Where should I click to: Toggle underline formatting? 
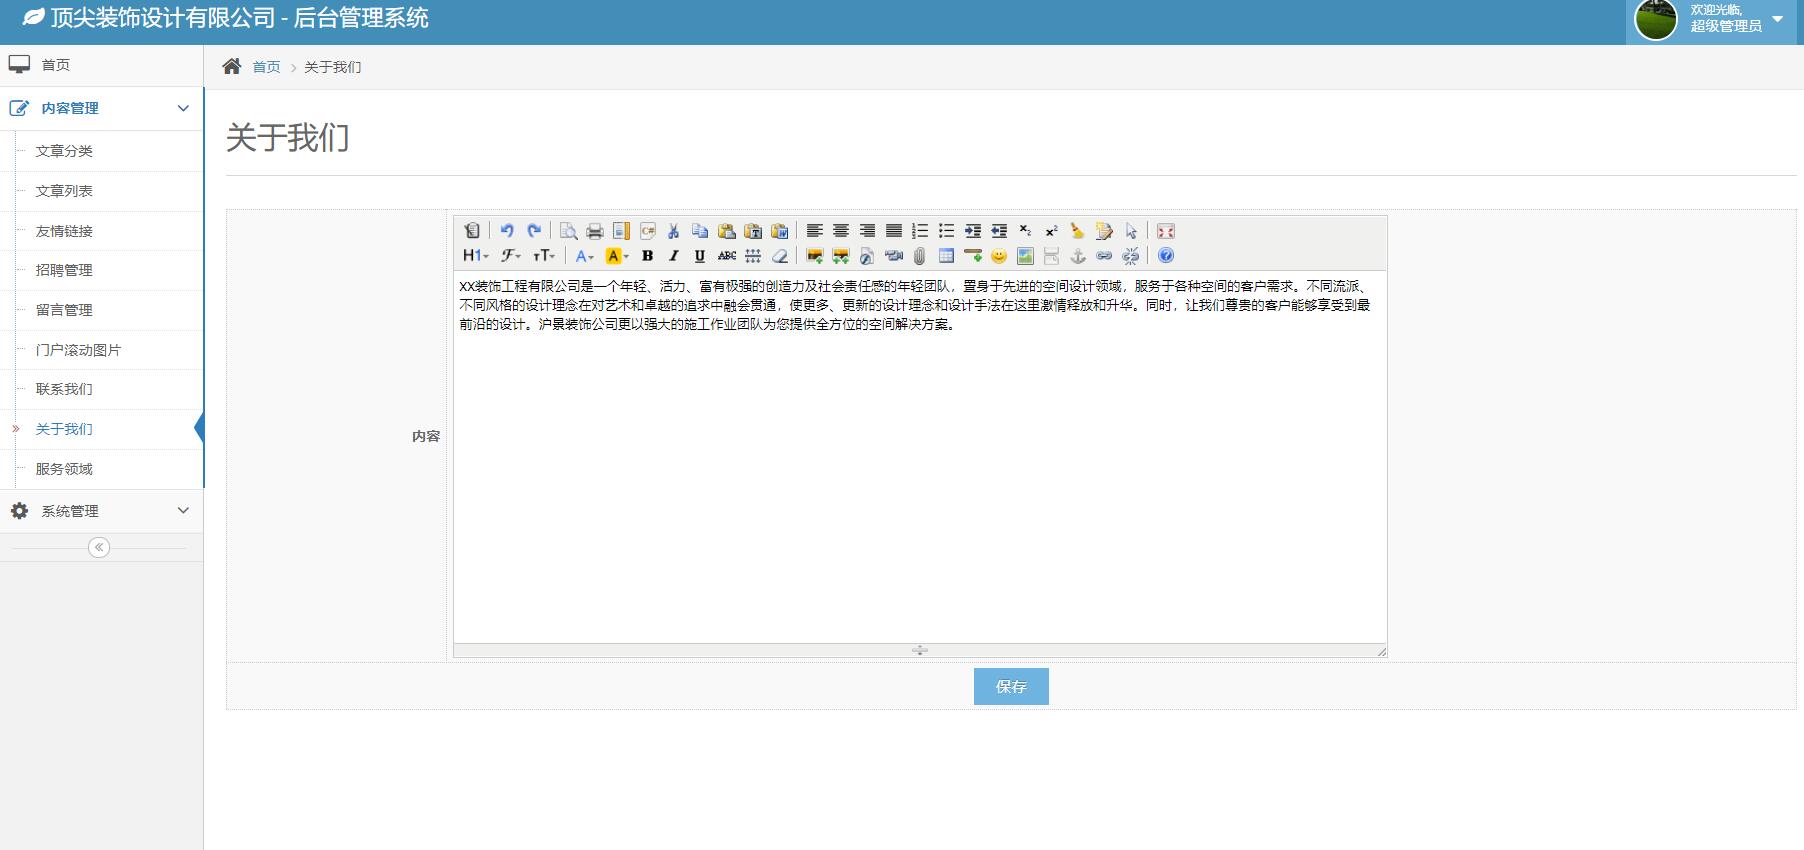coord(700,256)
